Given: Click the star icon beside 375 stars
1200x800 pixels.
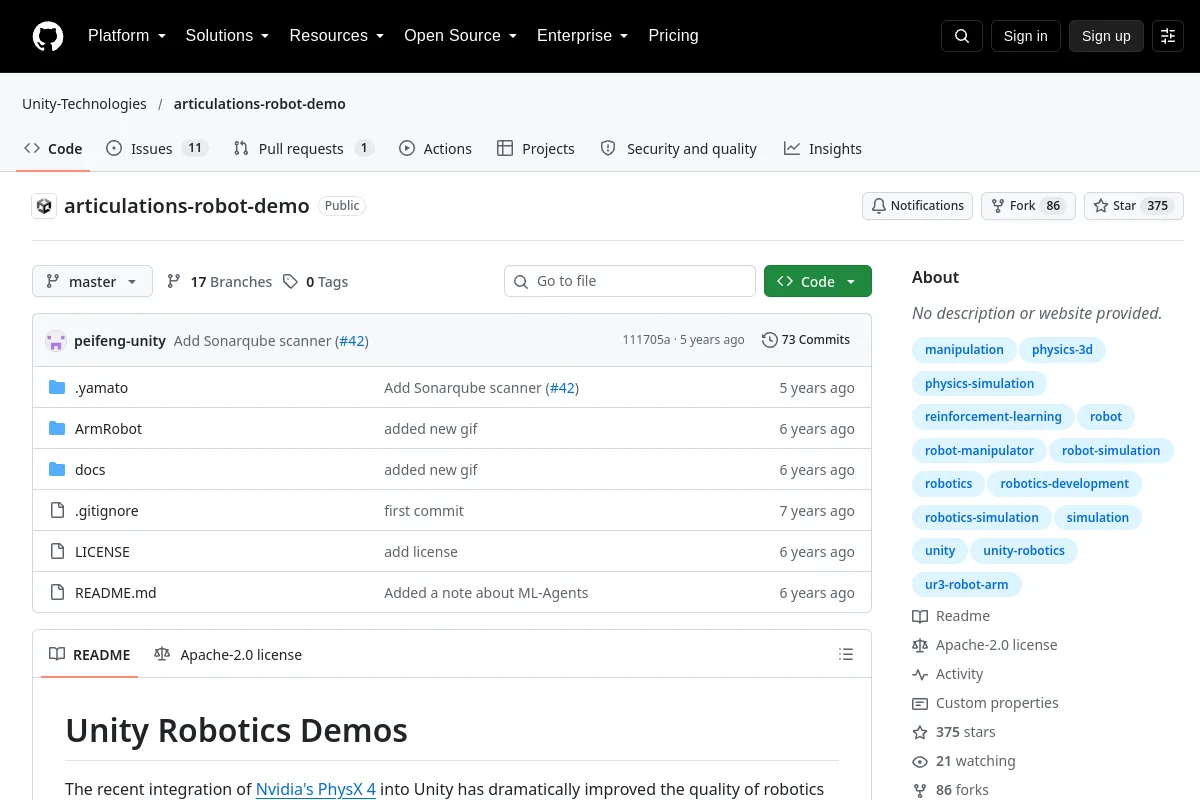Looking at the screenshot, I should (x=920, y=732).
